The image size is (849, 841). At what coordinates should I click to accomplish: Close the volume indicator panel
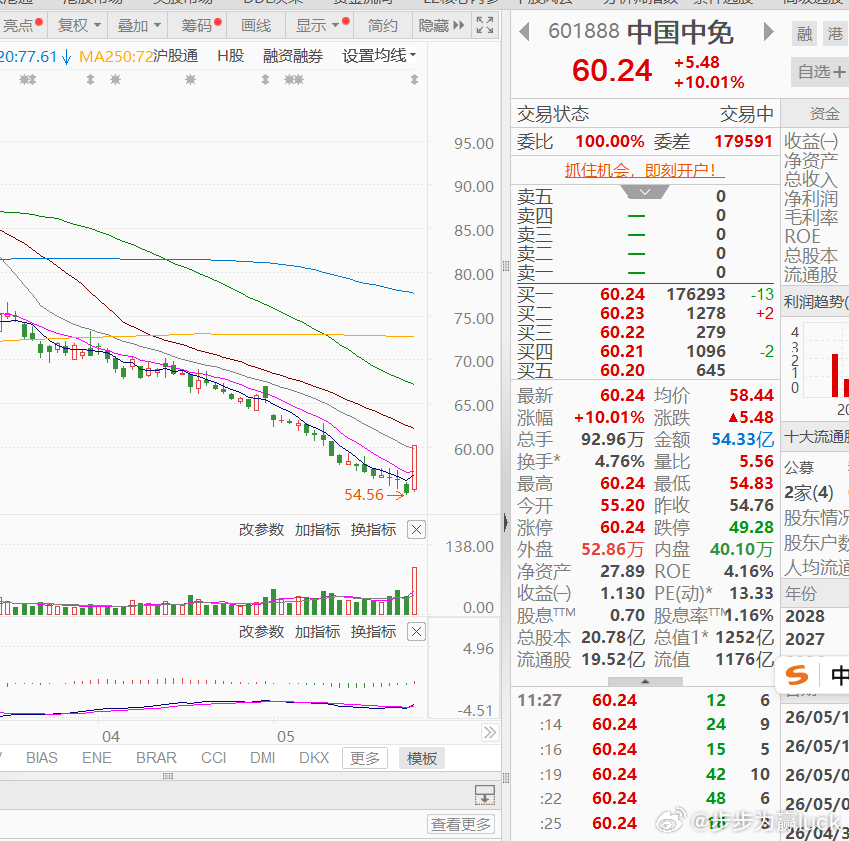point(416,530)
